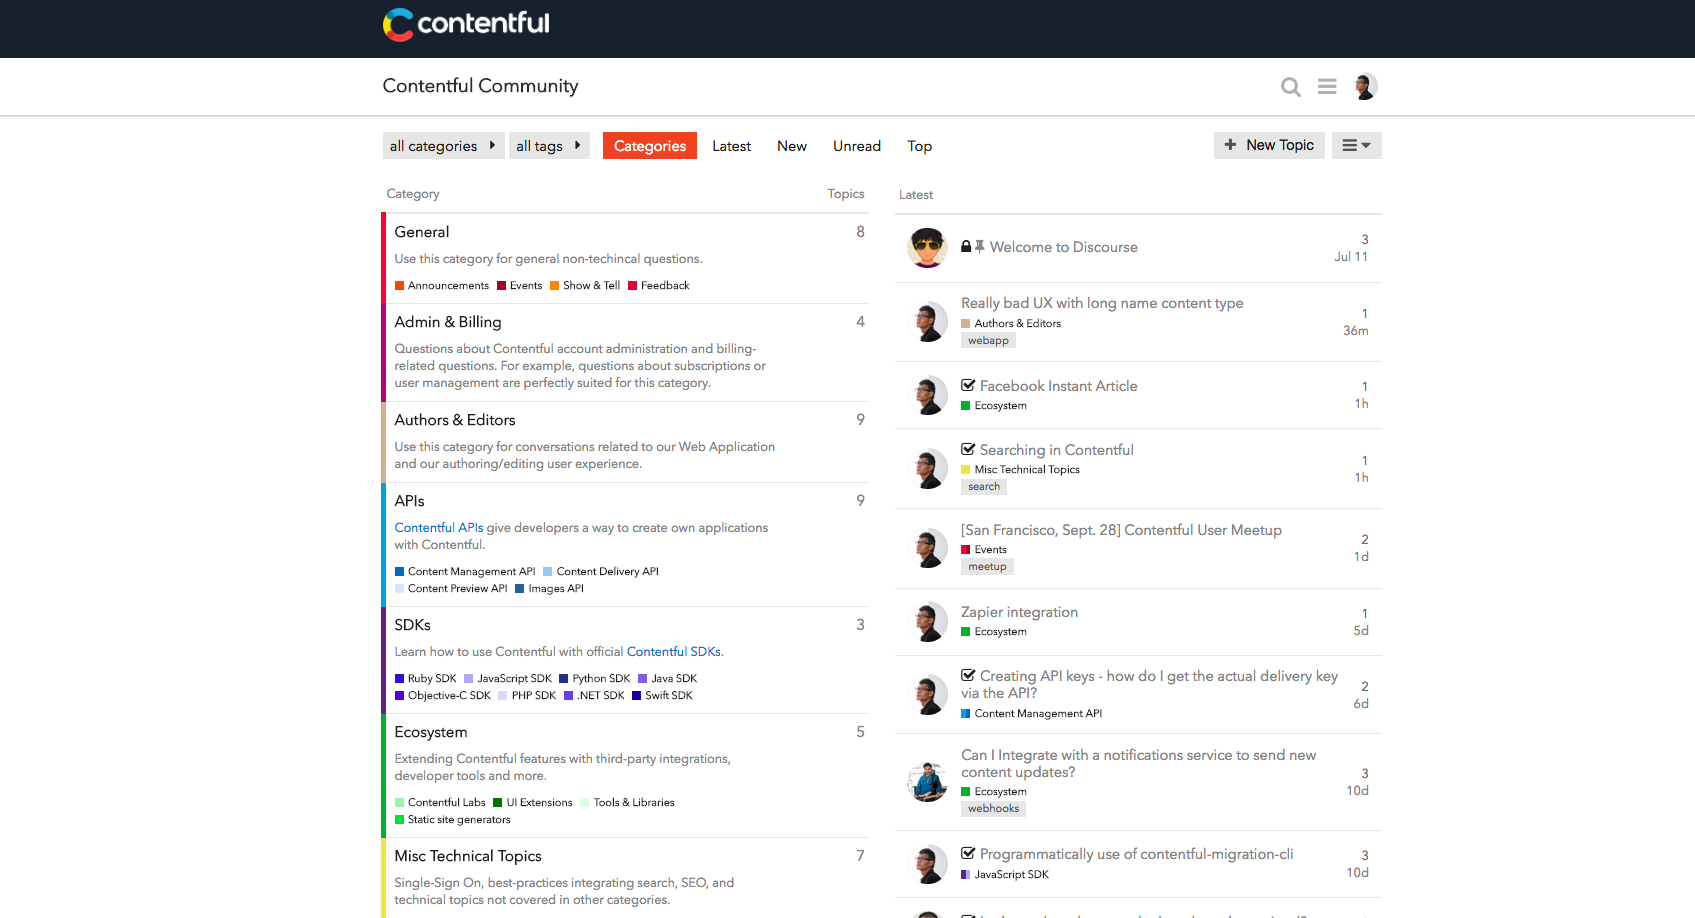The image size is (1695, 918).
Task: Open the list options dropdown next to New Topic
Action: coord(1356,145)
